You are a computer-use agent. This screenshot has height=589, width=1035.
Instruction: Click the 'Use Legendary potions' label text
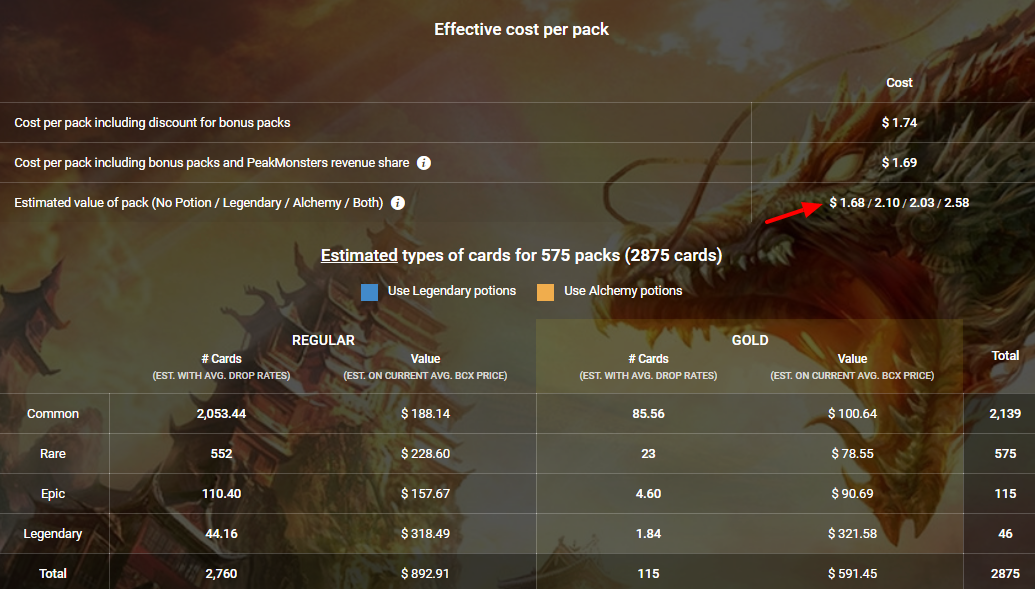point(452,291)
